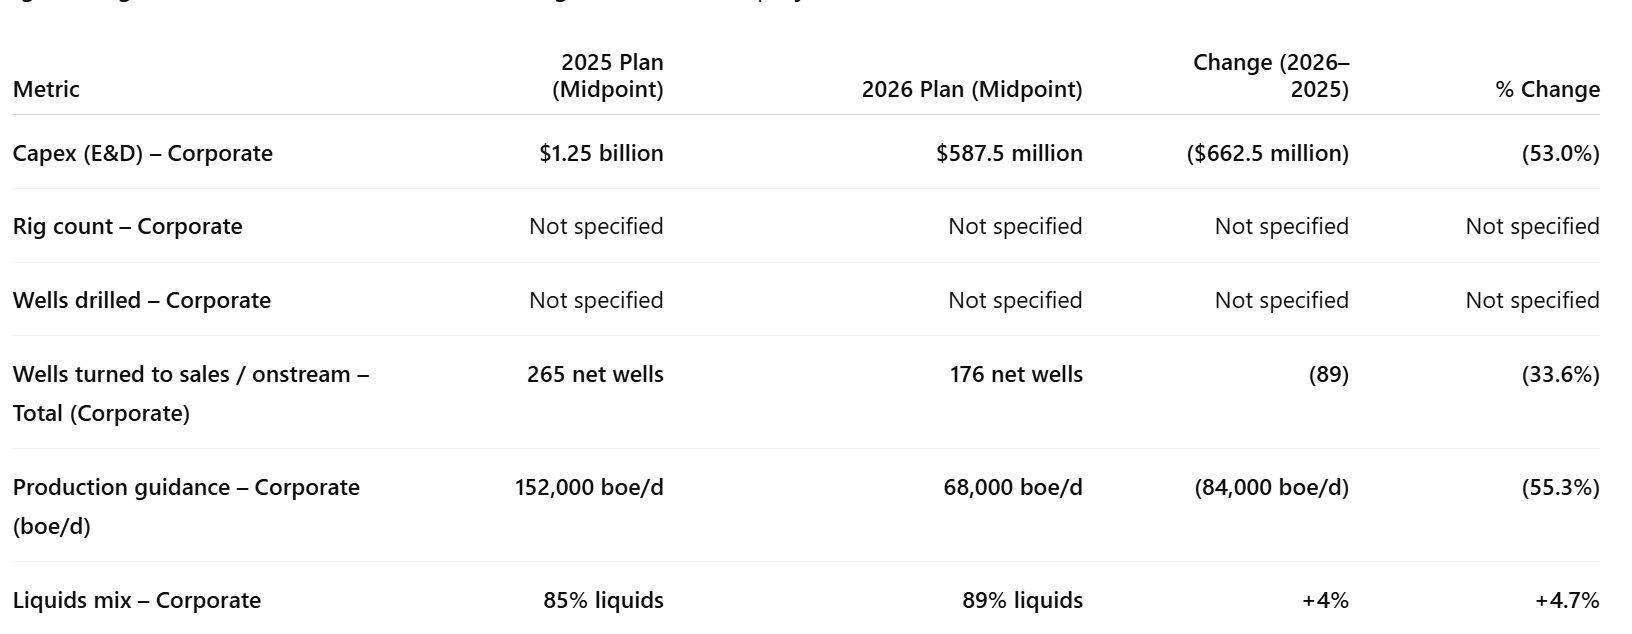
Task: Select the Liquids mix – Corporate row label
Action: pos(137,600)
